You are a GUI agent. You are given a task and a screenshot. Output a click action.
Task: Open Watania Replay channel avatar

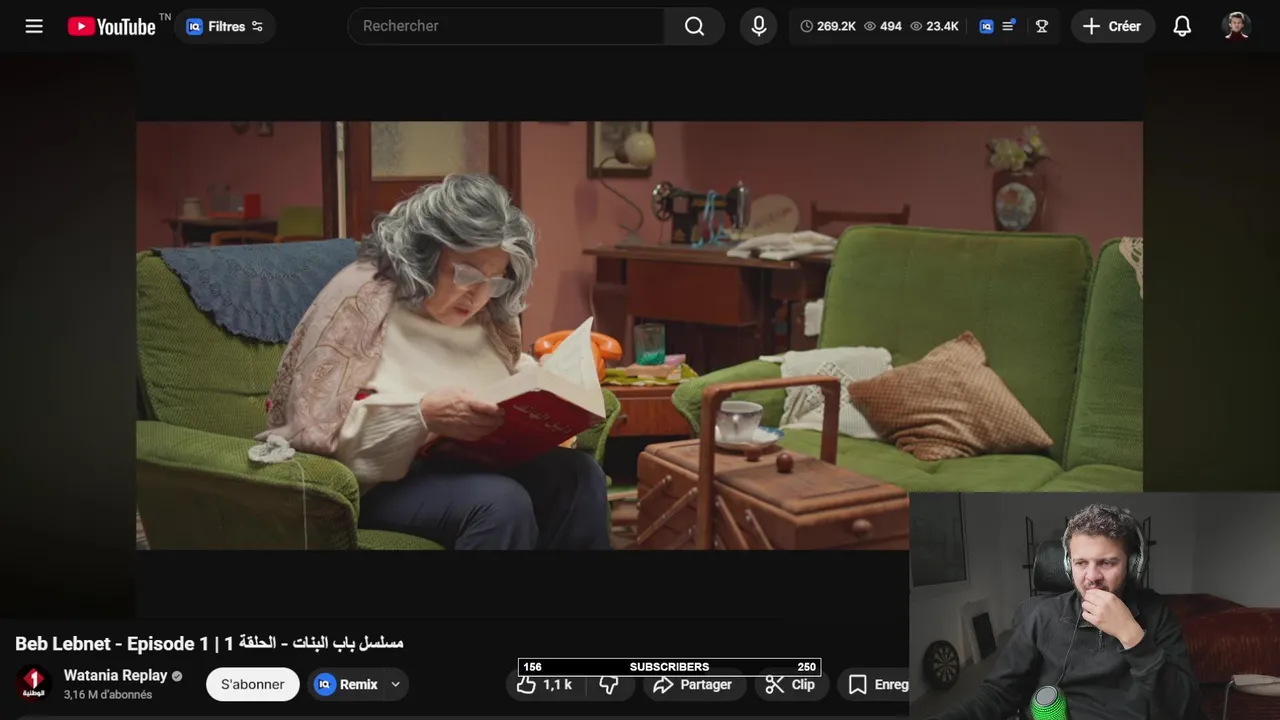click(34, 684)
